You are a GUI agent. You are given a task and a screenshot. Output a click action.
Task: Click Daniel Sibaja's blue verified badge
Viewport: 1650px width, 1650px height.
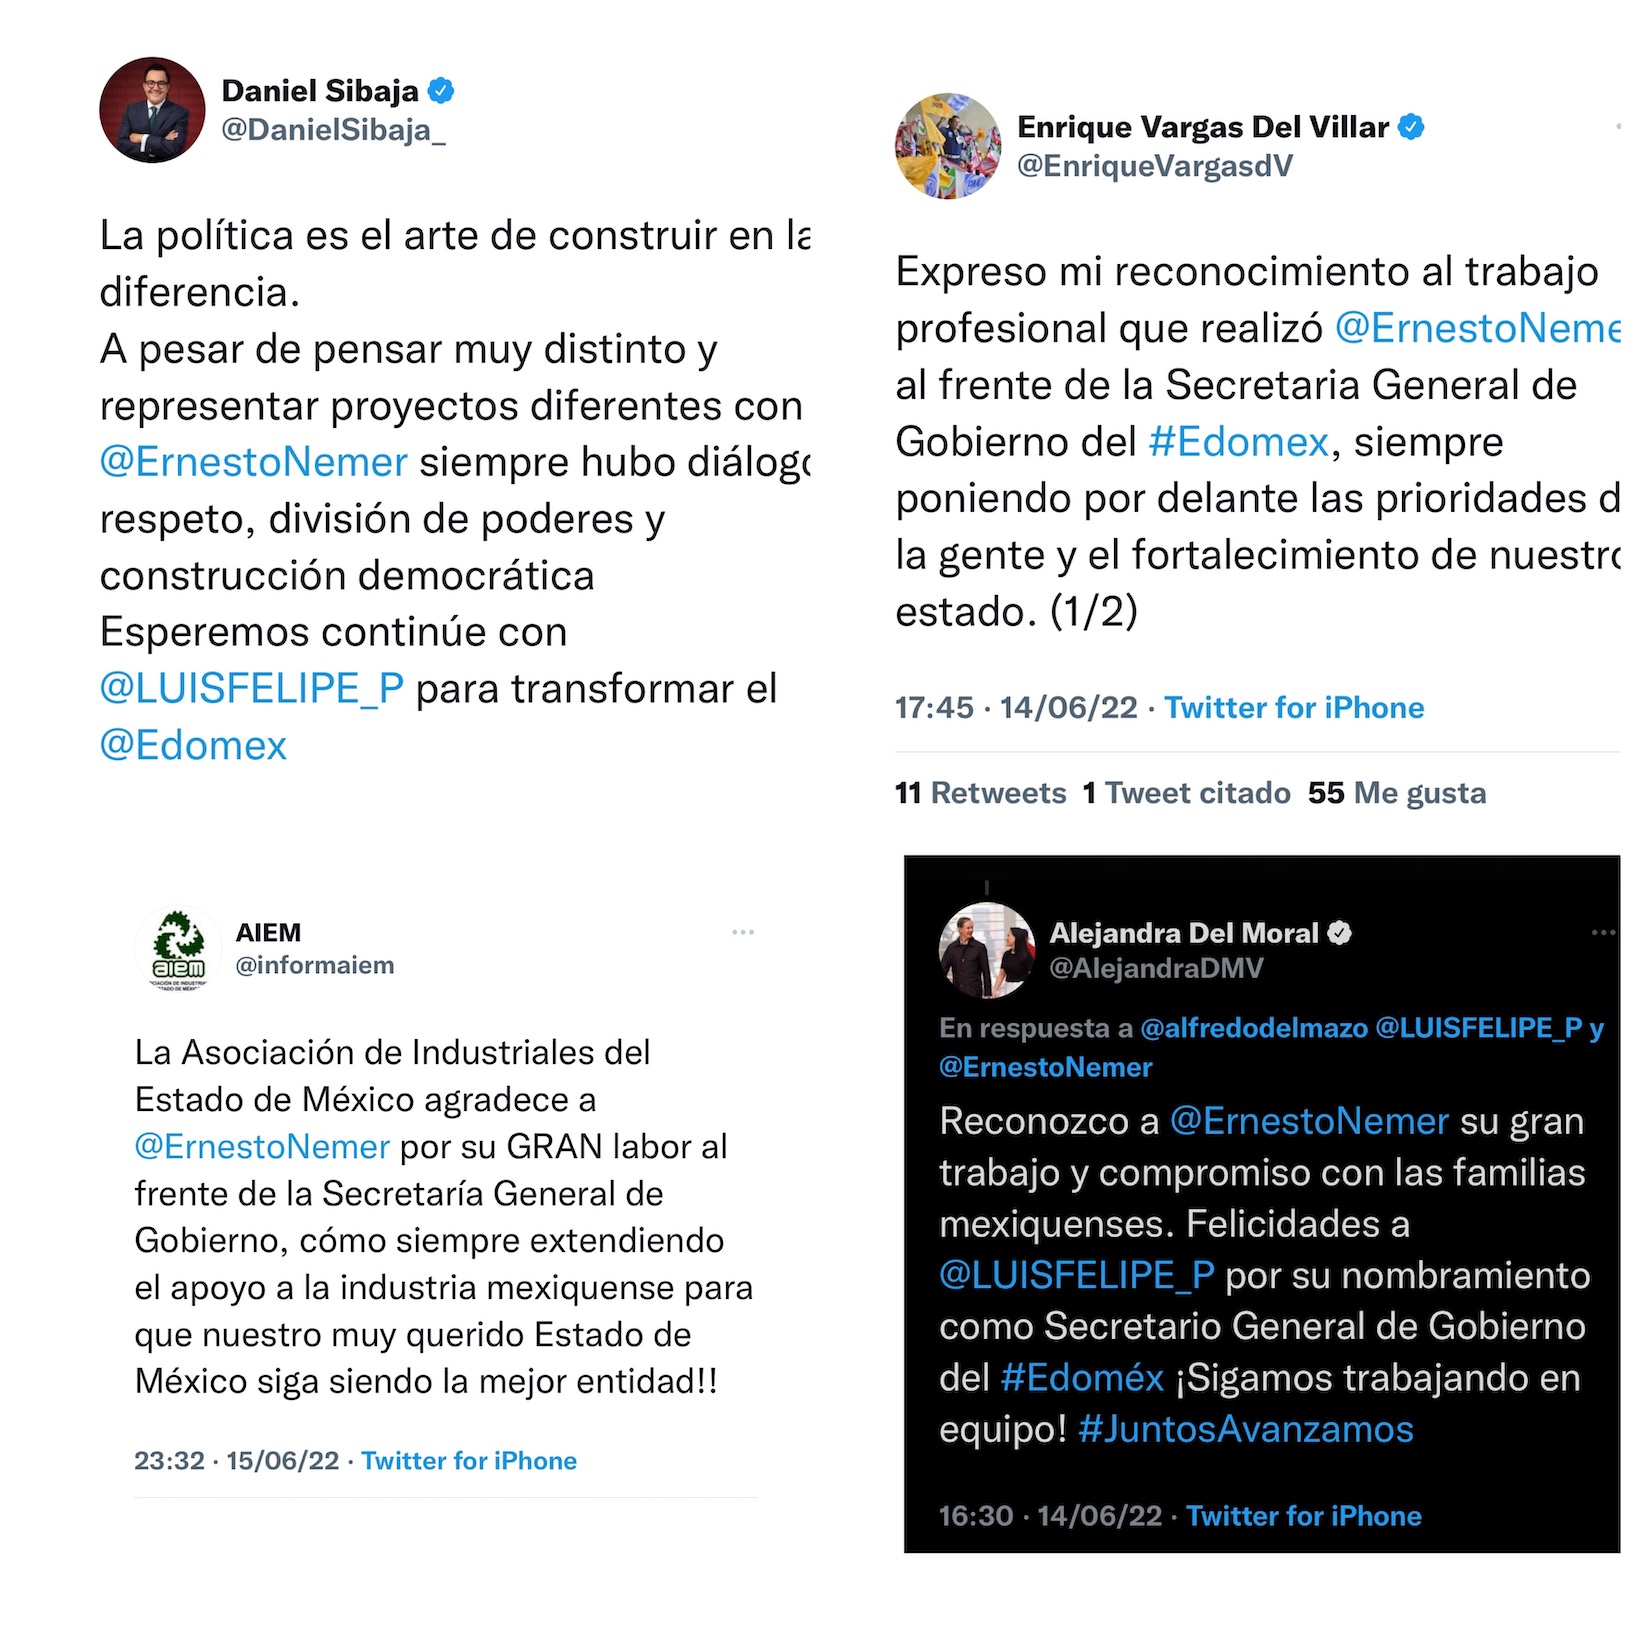pos(441,91)
